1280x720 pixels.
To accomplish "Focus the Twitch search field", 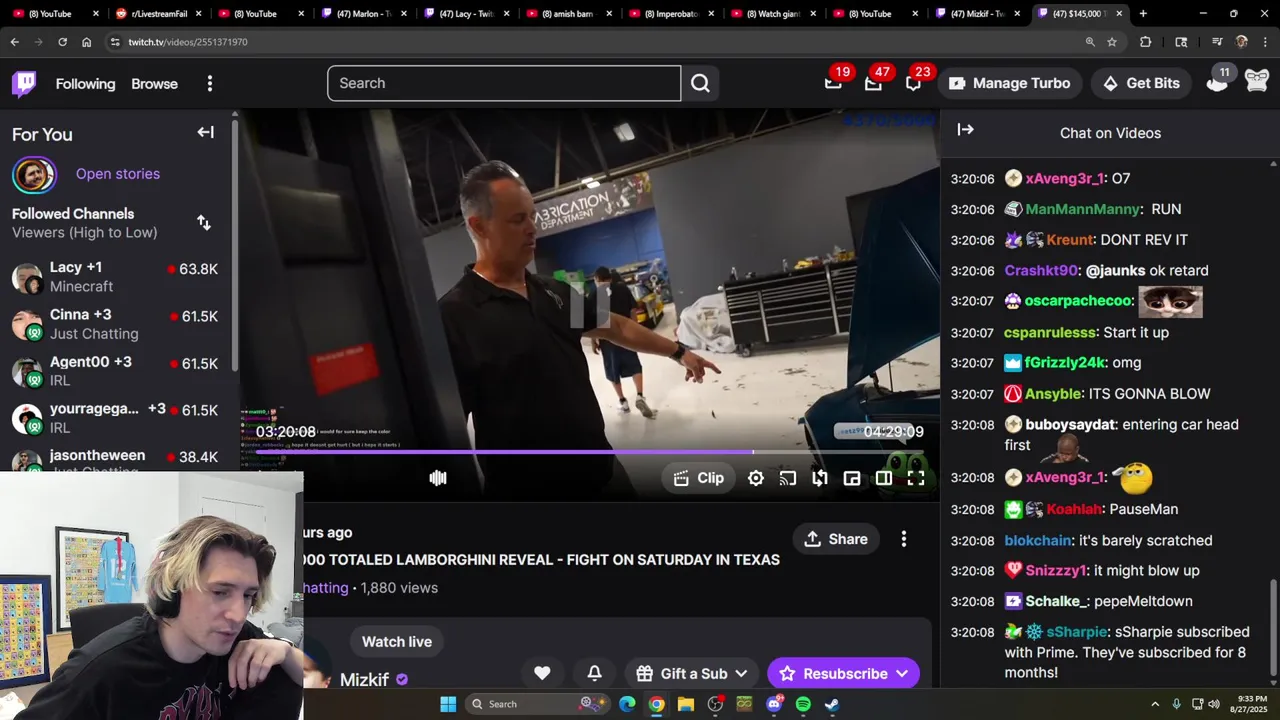I will 504,83.
